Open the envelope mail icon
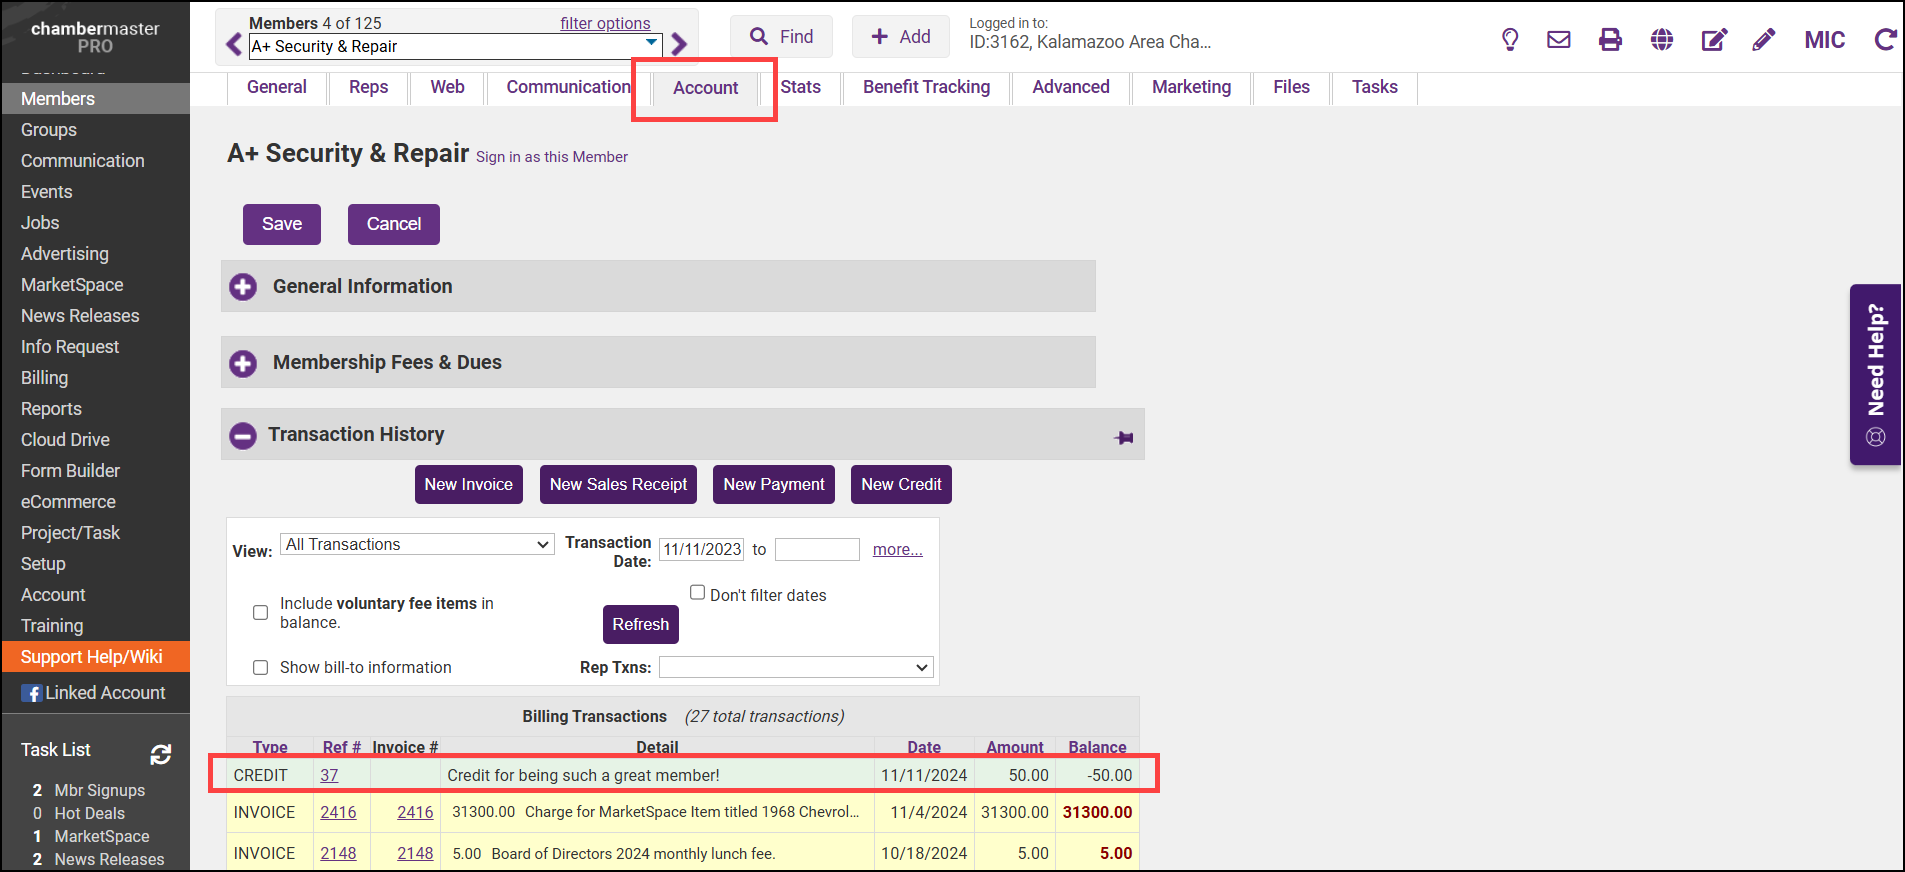This screenshot has width=1905, height=872. [1558, 40]
